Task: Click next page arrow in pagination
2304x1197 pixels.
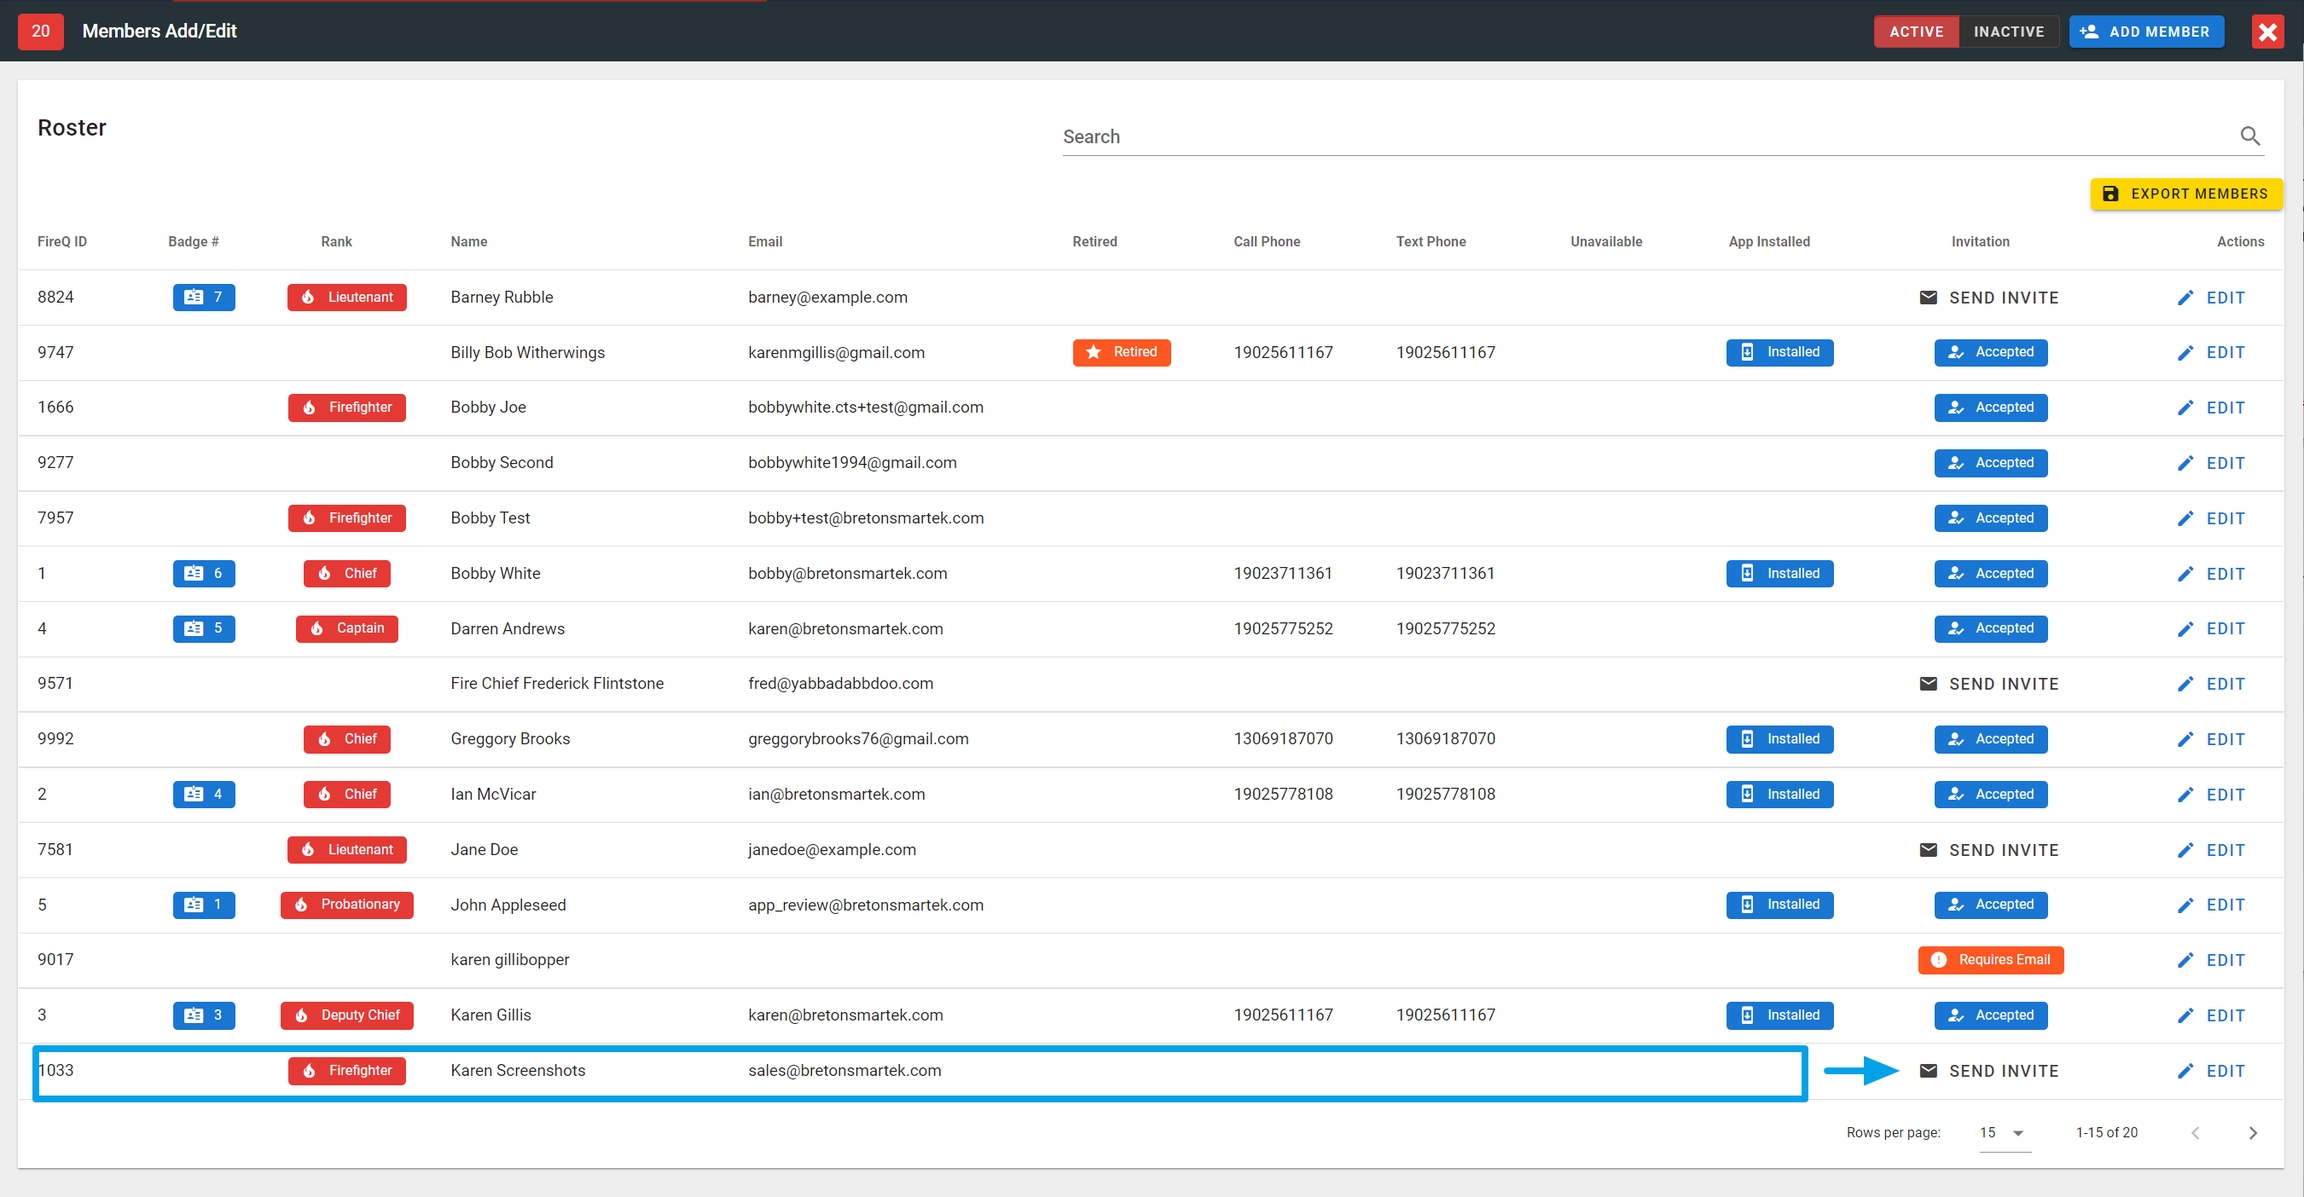Action: pyautogui.click(x=2252, y=1133)
